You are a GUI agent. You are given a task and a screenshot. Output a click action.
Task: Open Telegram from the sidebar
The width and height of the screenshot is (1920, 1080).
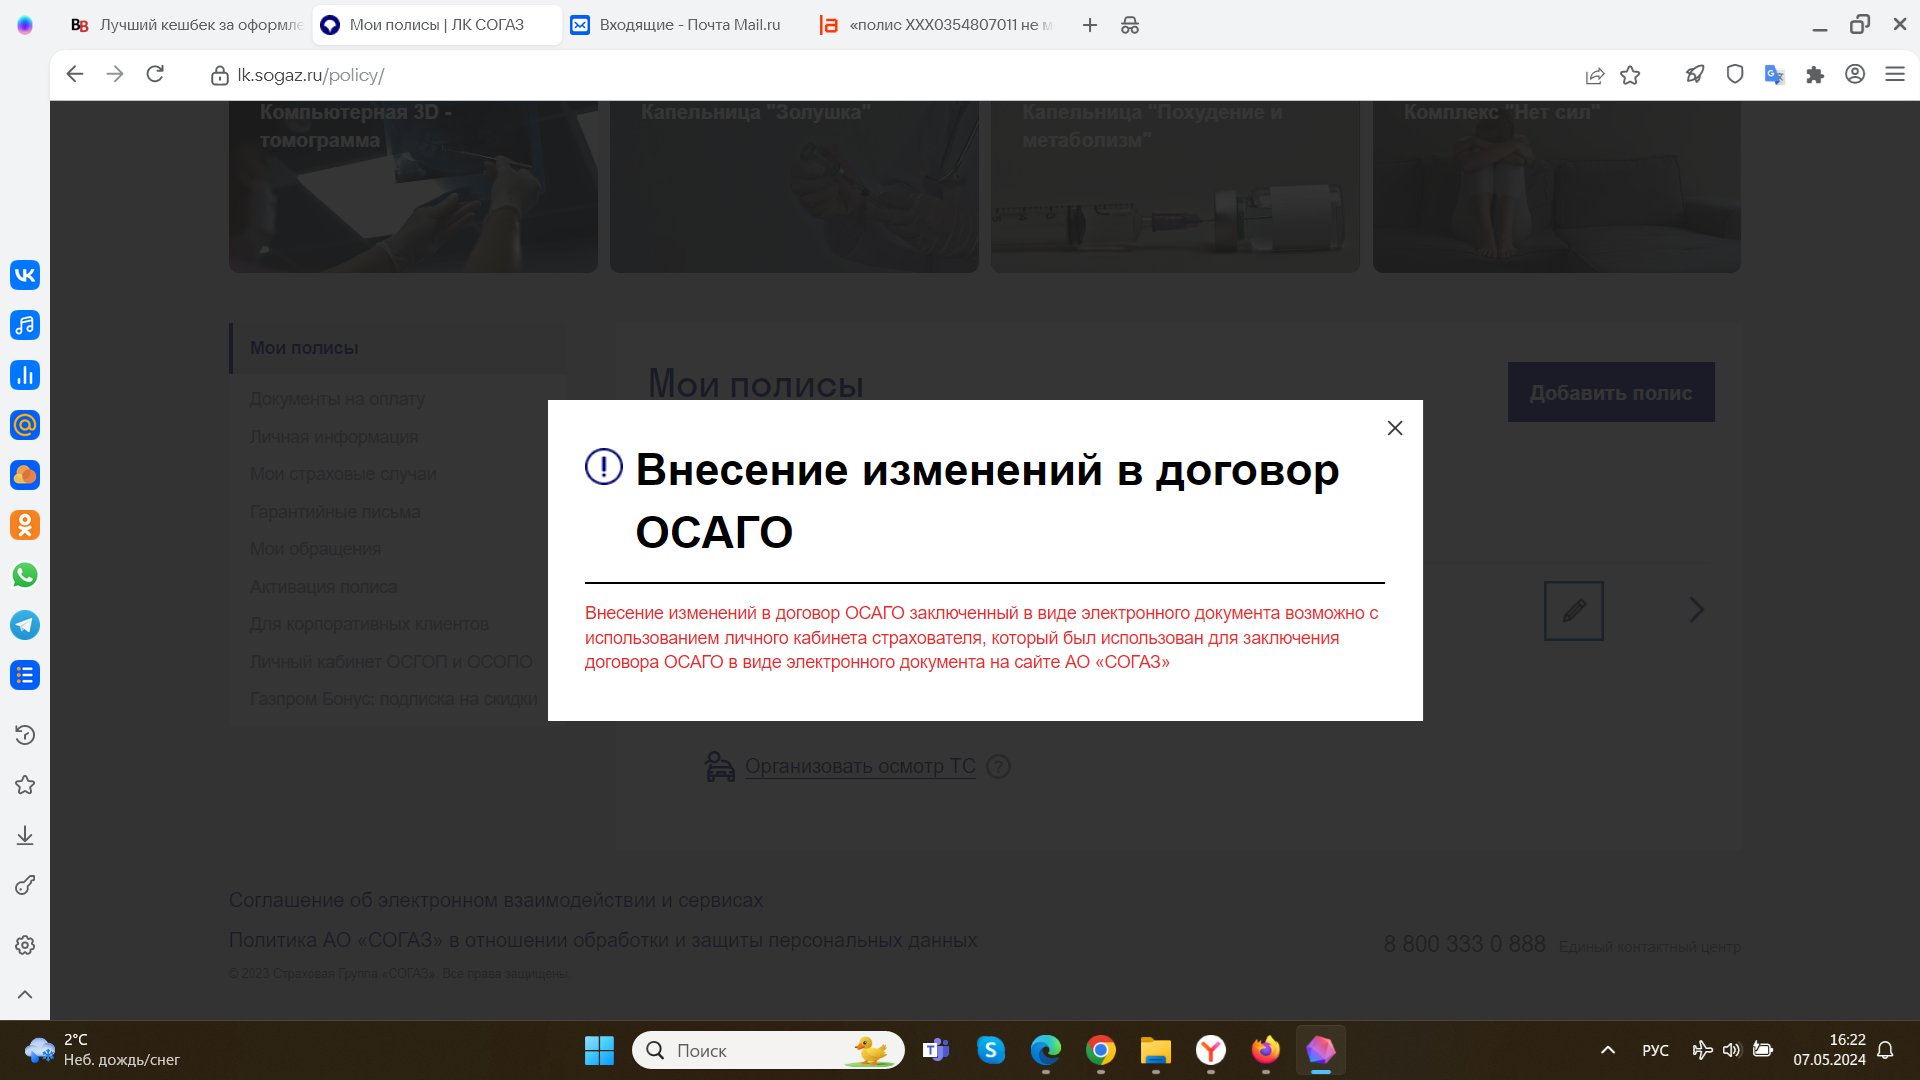[x=25, y=625]
